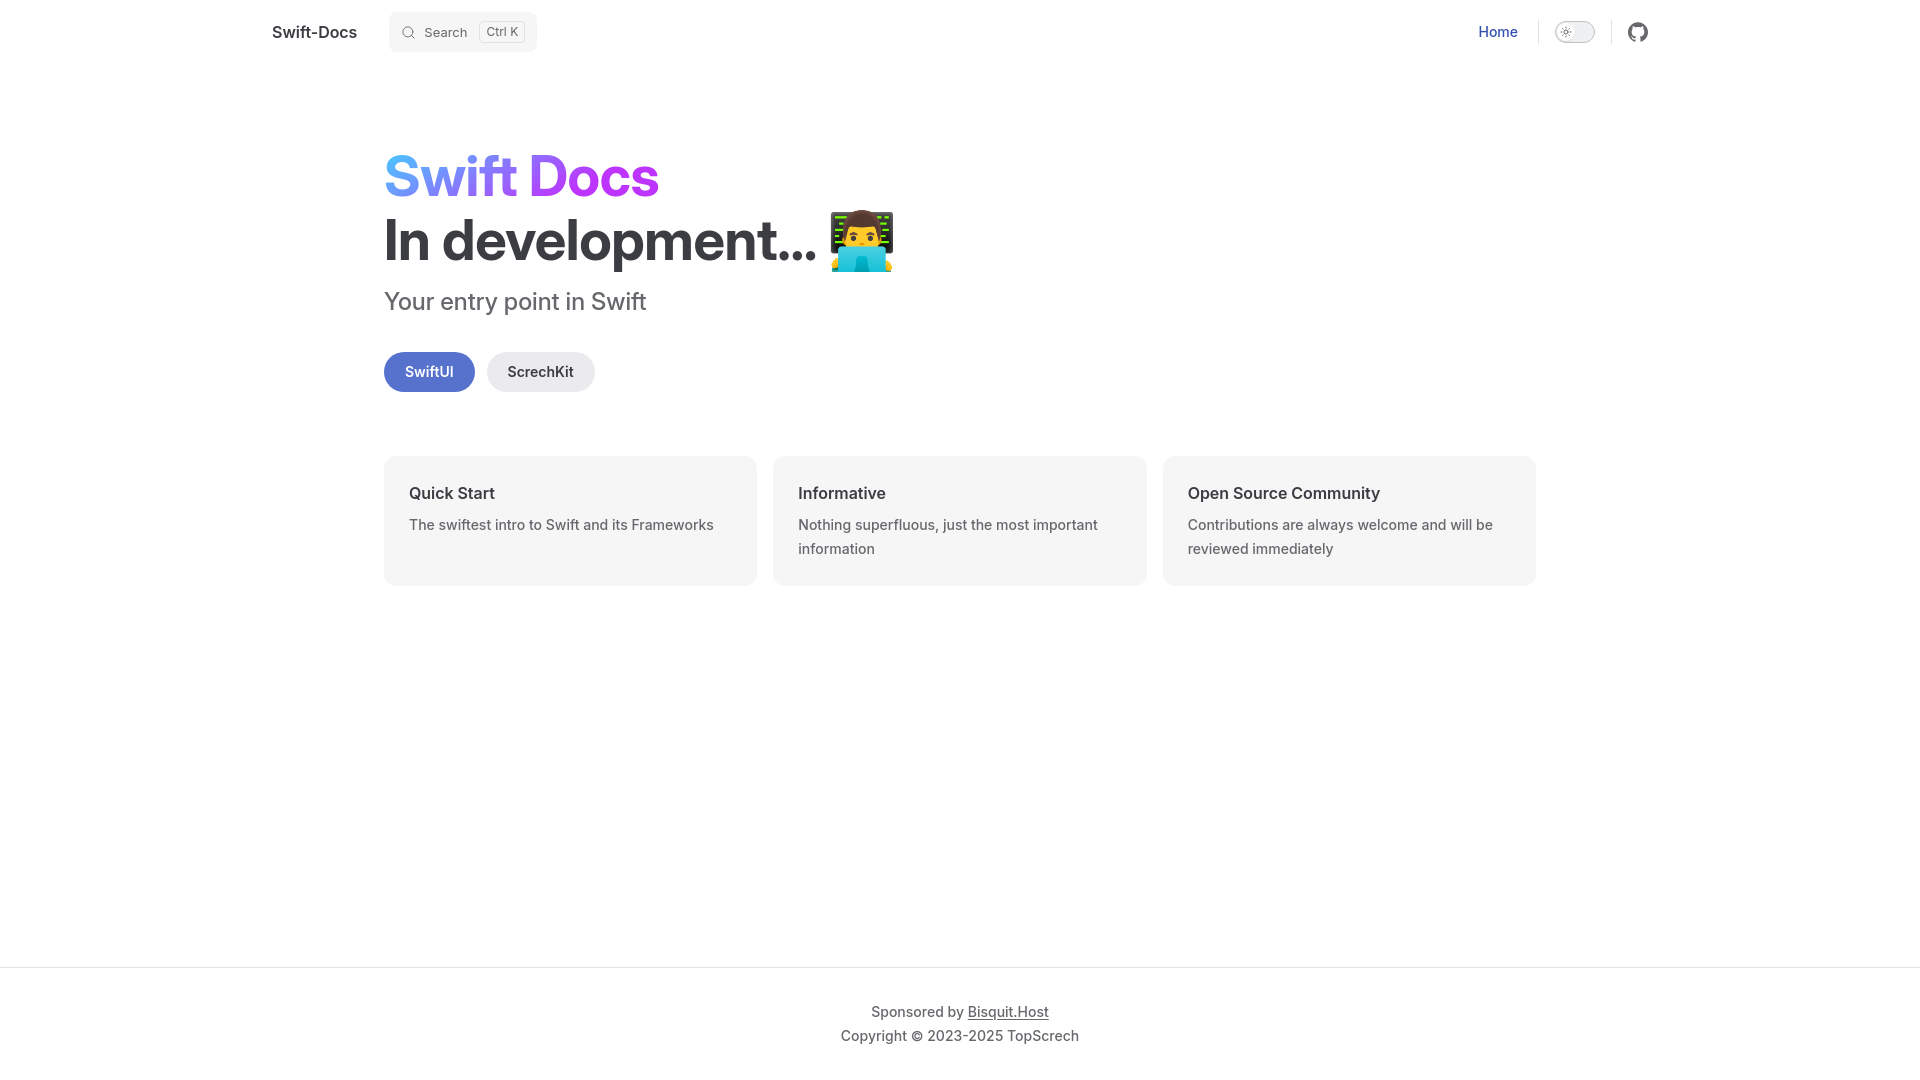Image resolution: width=1920 pixels, height=1080 pixels.
Task: Click the Informative card heading
Action: (842, 493)
